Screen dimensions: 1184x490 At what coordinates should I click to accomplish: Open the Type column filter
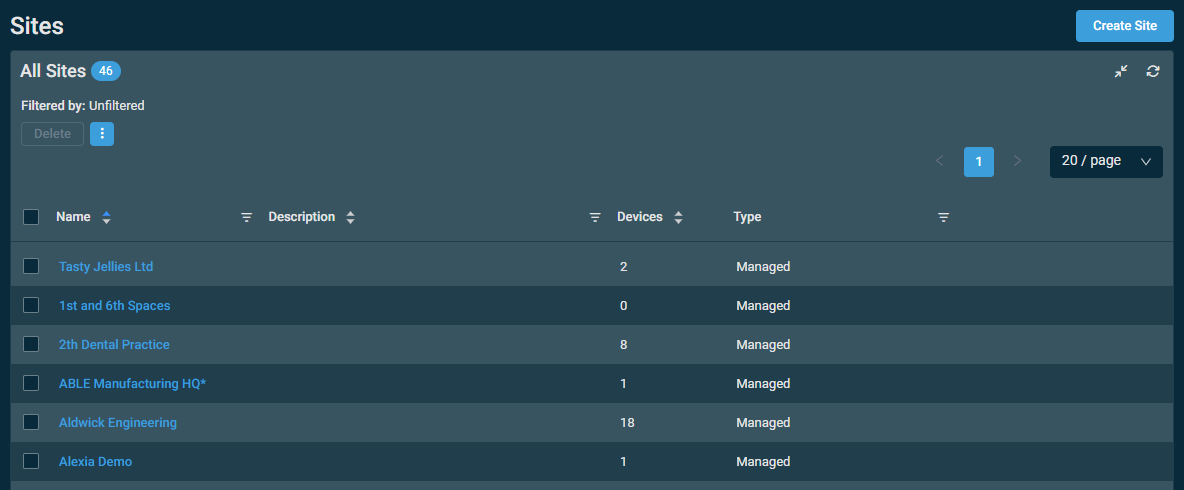point(943,217)
